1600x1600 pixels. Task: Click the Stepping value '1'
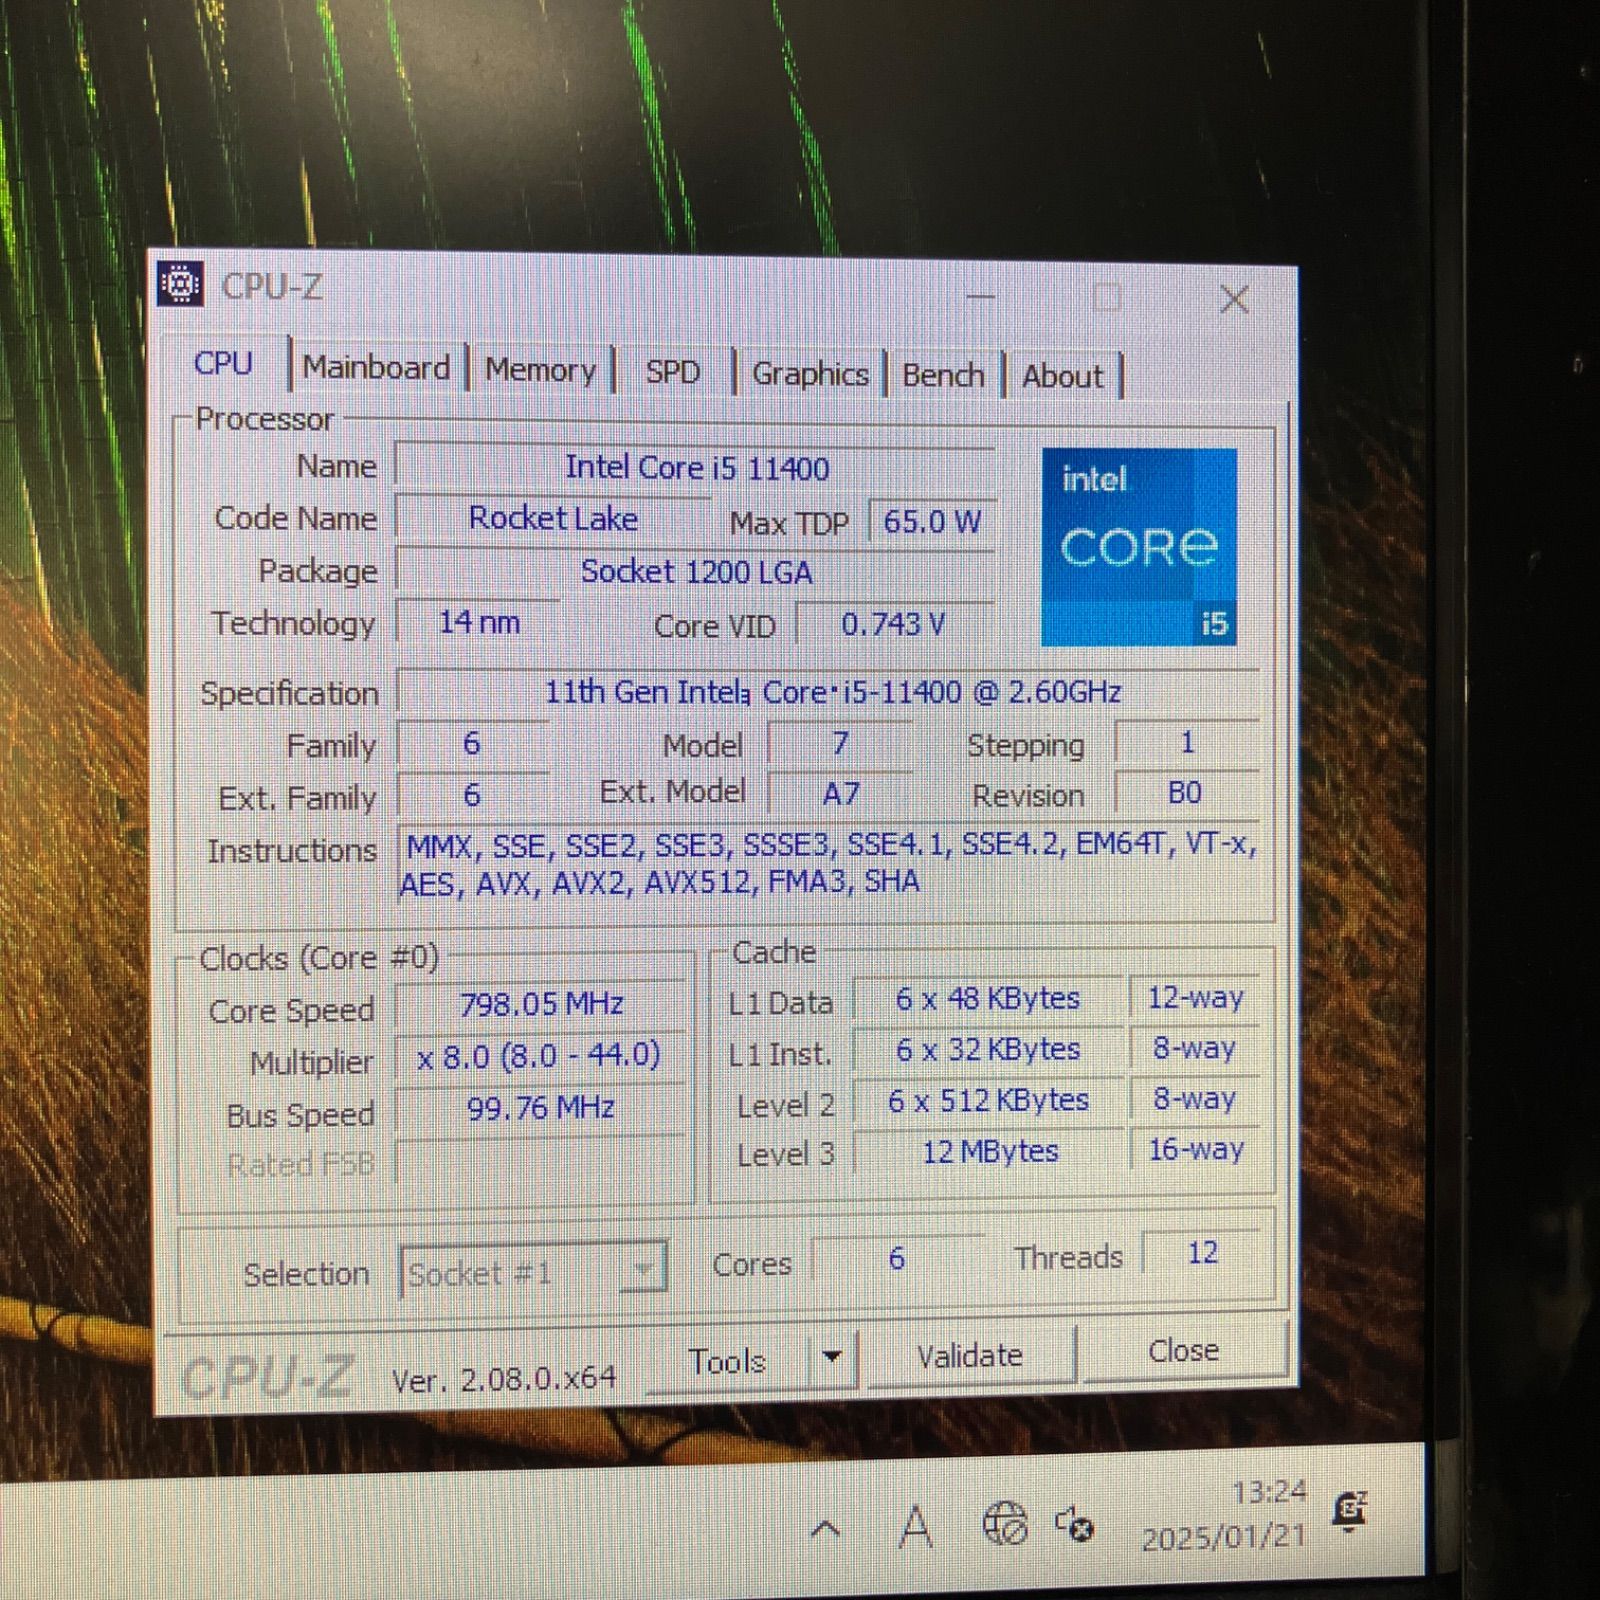point(1187,743)
